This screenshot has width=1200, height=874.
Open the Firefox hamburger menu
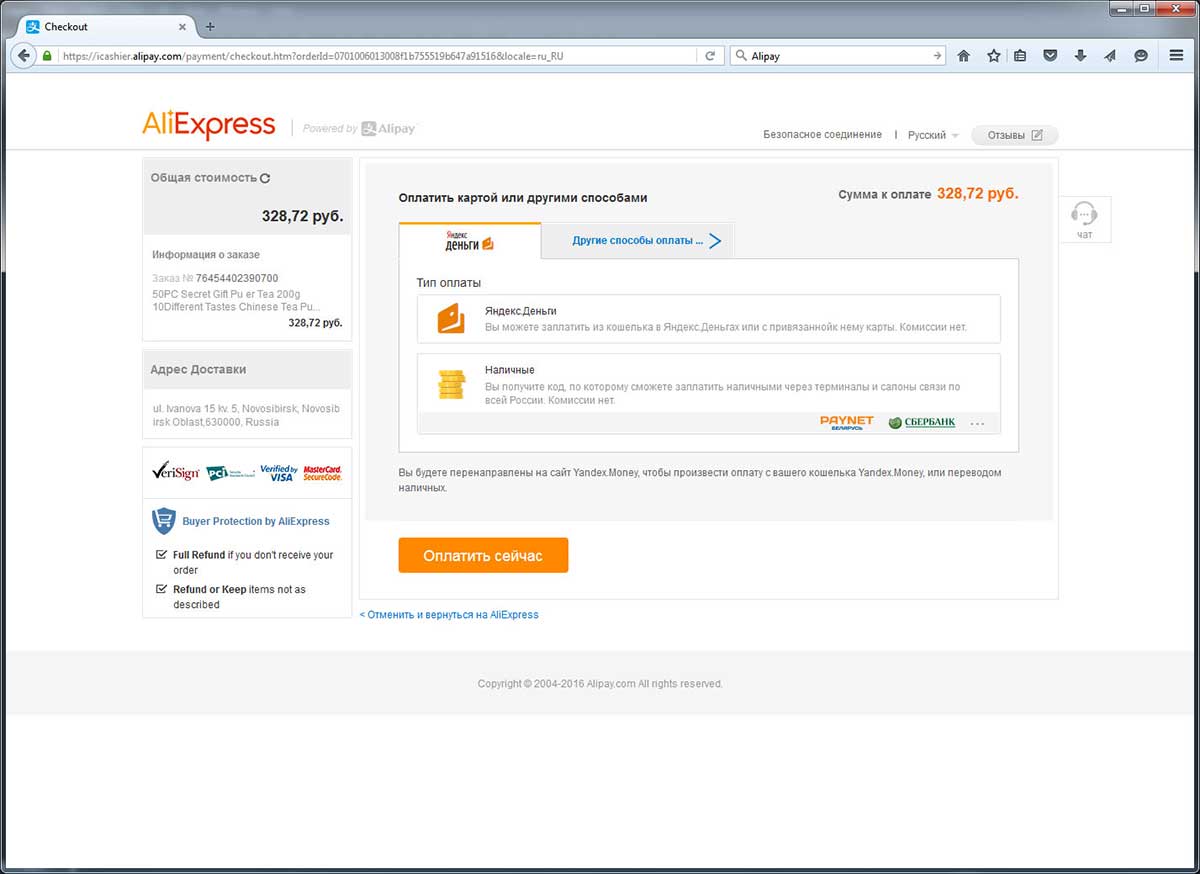pyautogui.click(x=1177, y=56)
